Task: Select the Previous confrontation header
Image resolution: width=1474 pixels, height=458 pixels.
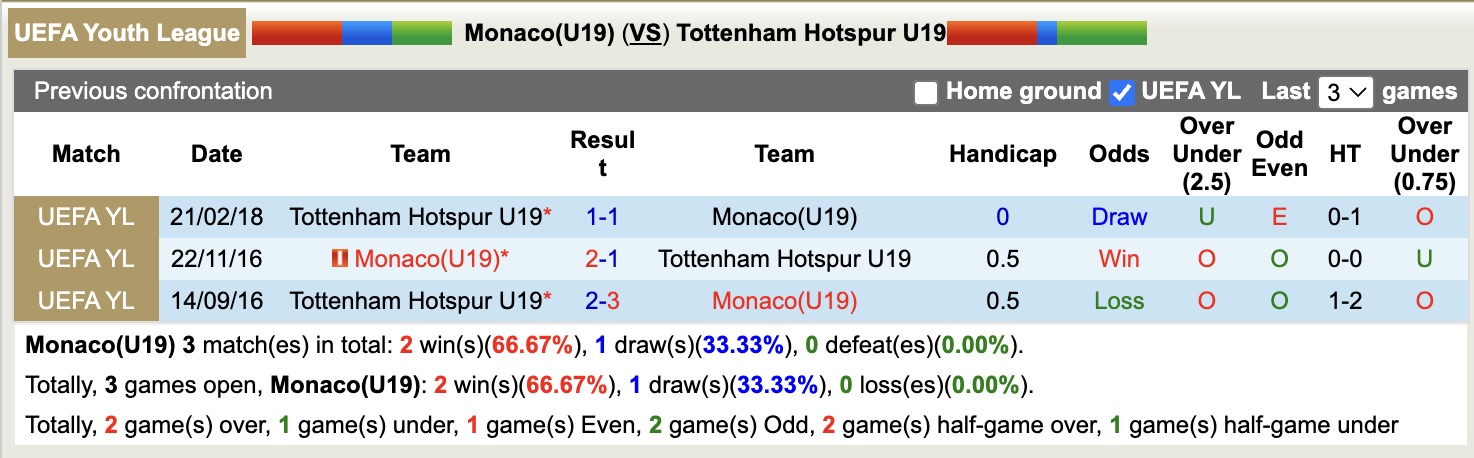Action: pos(153,91)
